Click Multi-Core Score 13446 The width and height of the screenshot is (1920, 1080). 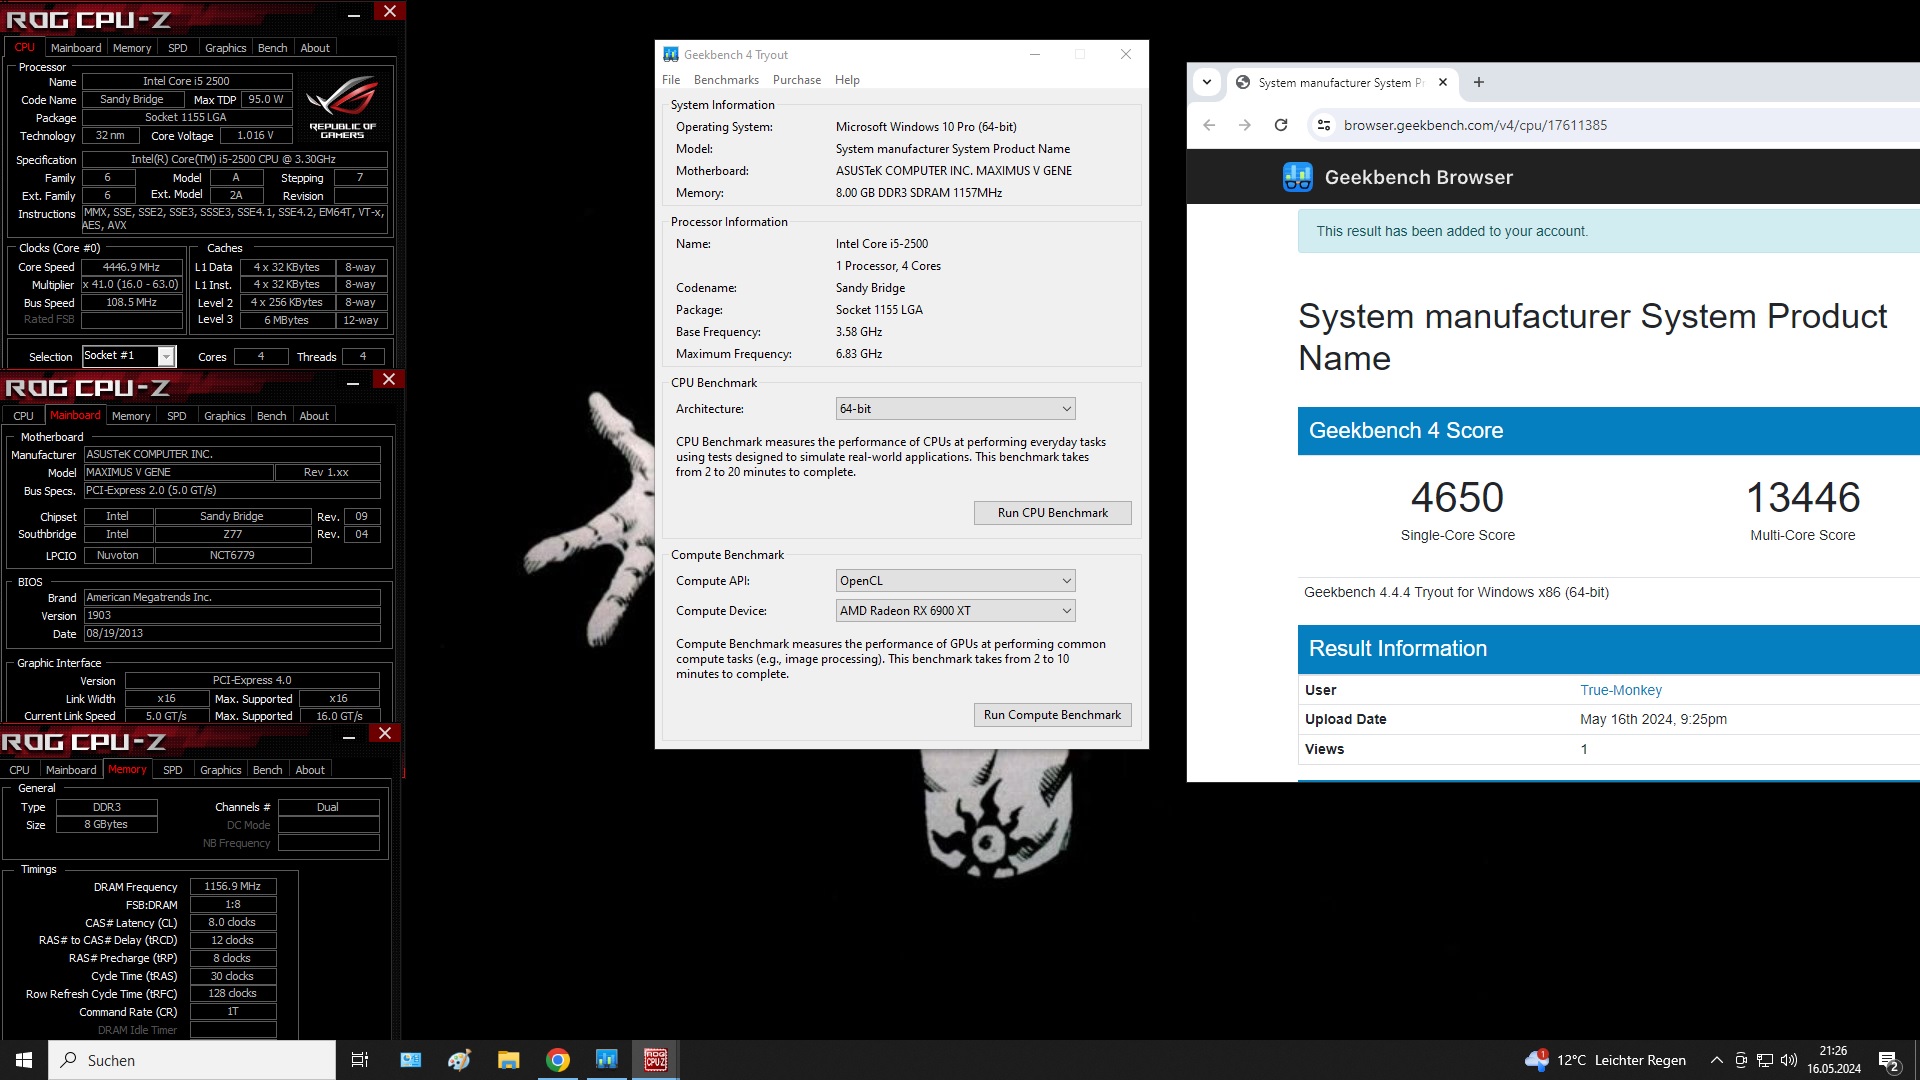pyautogui.click(x=1802, y=498)
